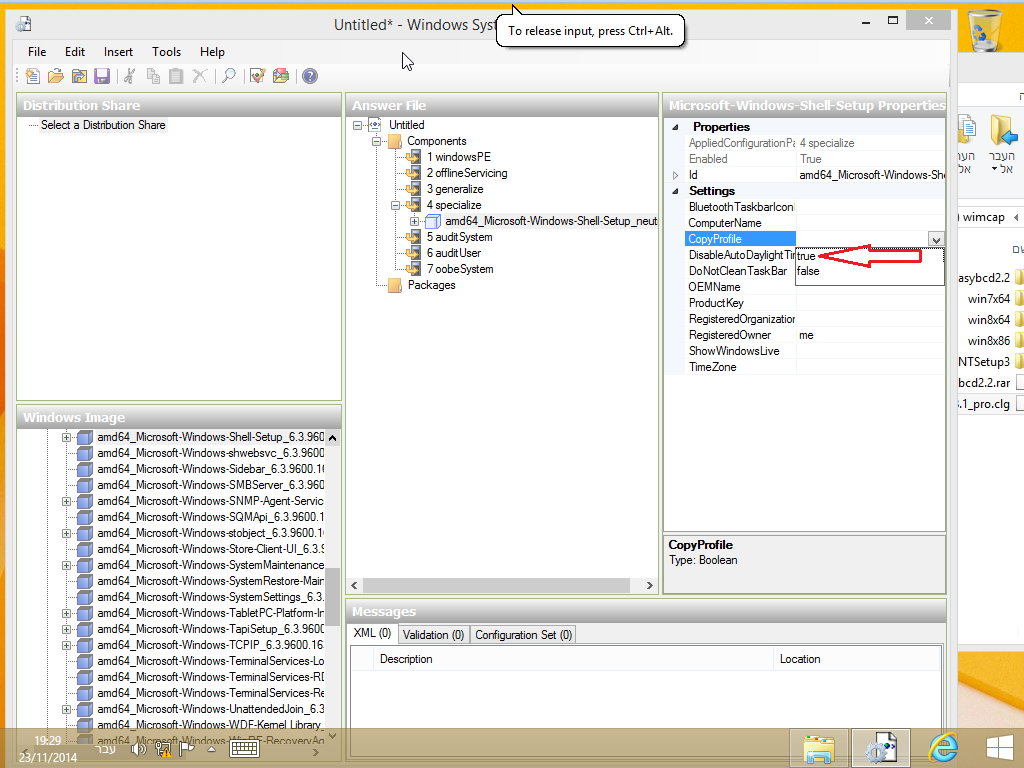Click the Windows Start button
The width and height of the screenshot is (1024, 768).
tap(1000, 749)
